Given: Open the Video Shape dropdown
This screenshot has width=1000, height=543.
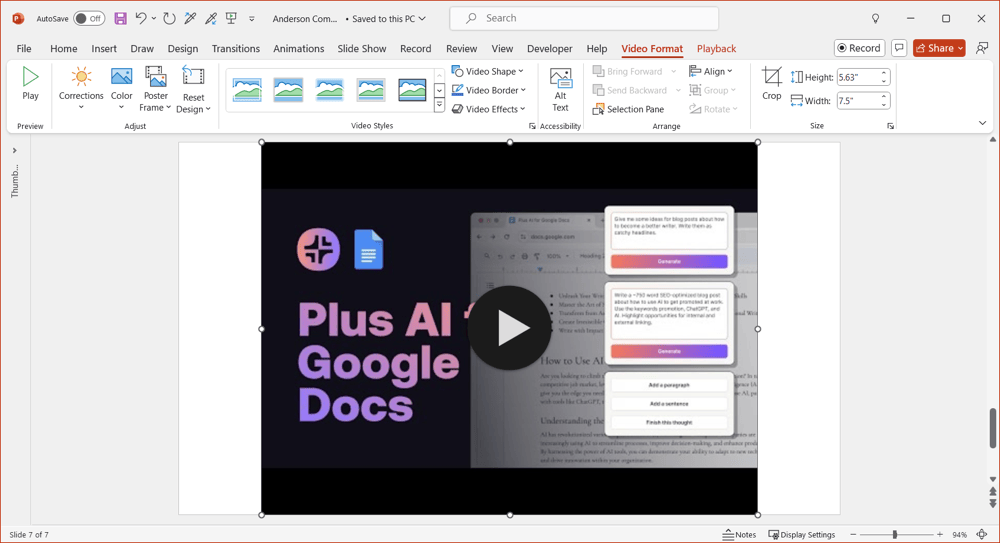Looking at the screenshot, I should [488, 71].
